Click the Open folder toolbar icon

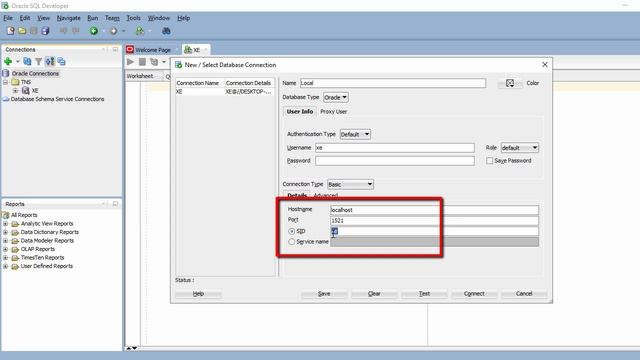pyautogui.click(x=22, y=31)
